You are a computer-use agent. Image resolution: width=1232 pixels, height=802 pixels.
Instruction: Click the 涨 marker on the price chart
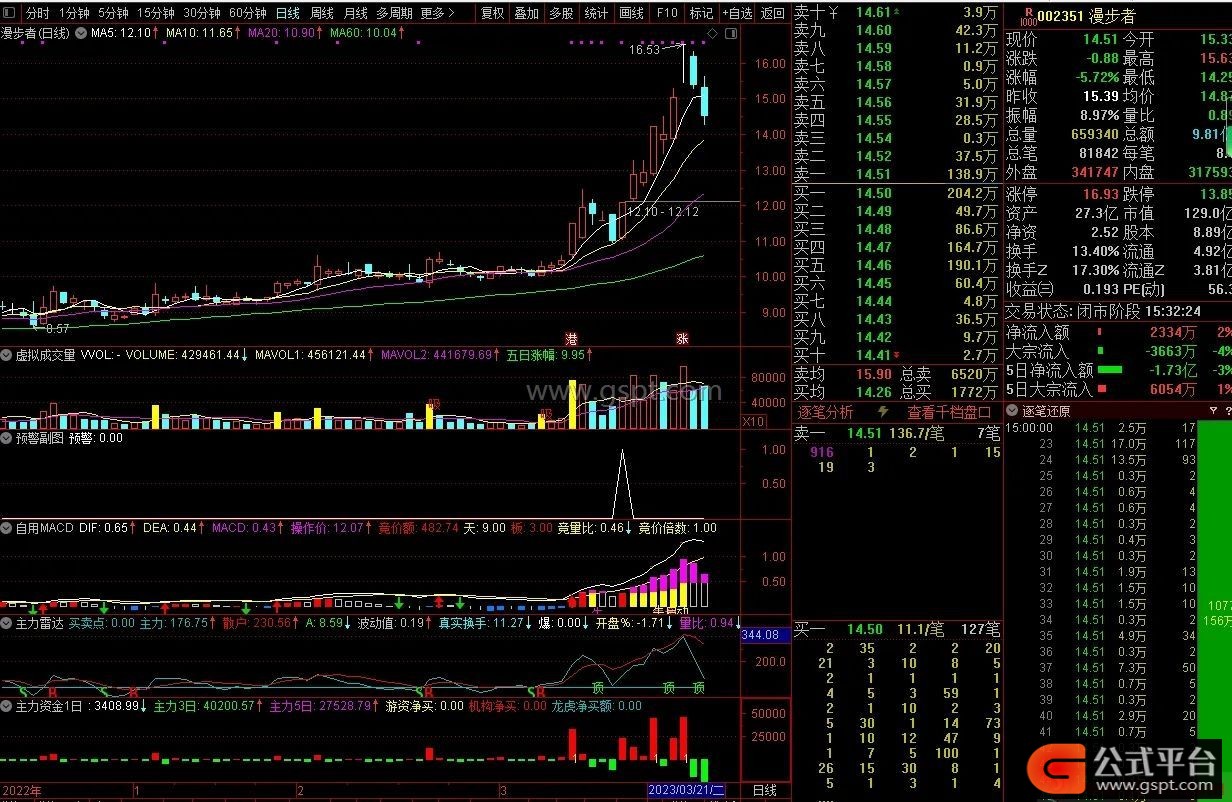[x=683, y=337]
